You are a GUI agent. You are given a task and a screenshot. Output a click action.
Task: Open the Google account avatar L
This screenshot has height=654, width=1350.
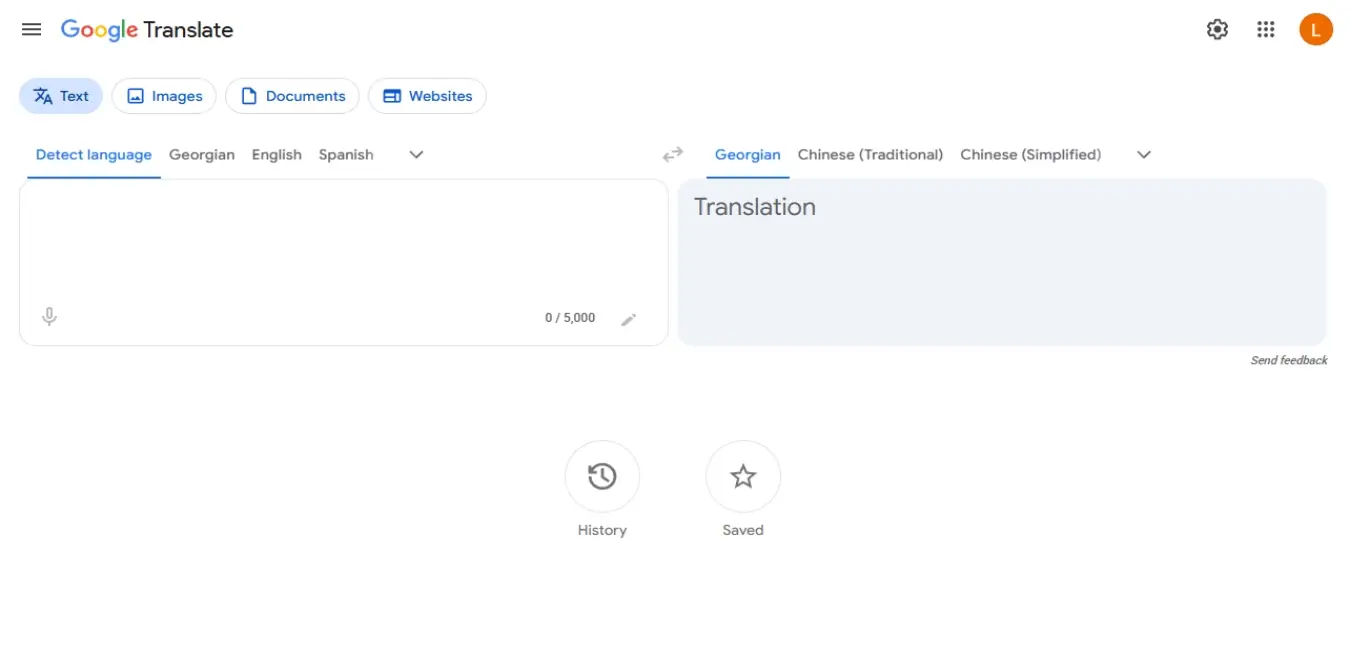1316,30
